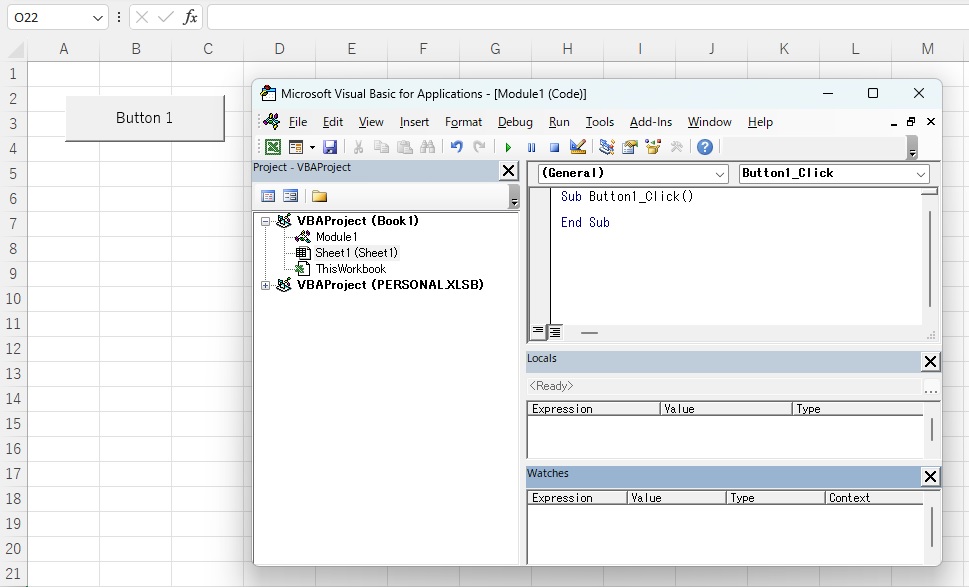Select ThisWorkbook in the project tree
969x587 pixels.
351,269
